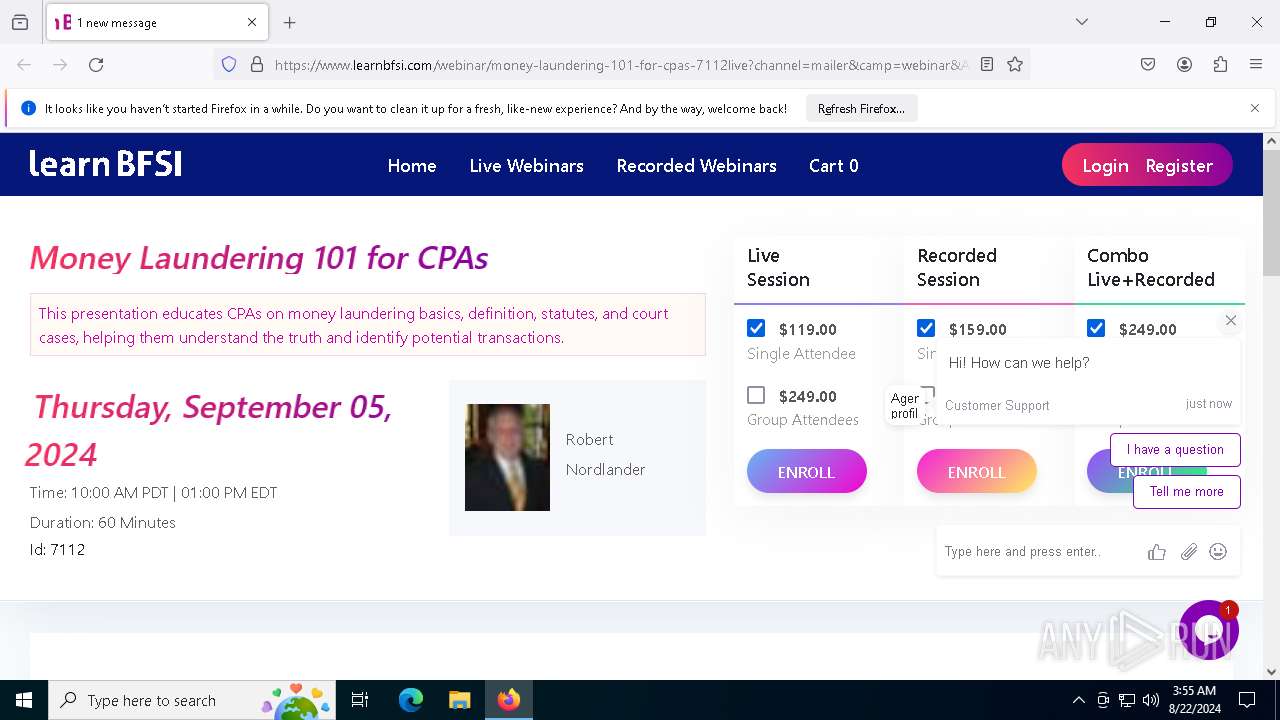Screen dimensions: 1280x720
Task: Uncheck Combo Live+Recorded $249.00 checkbox
Action: (1096, 328)
